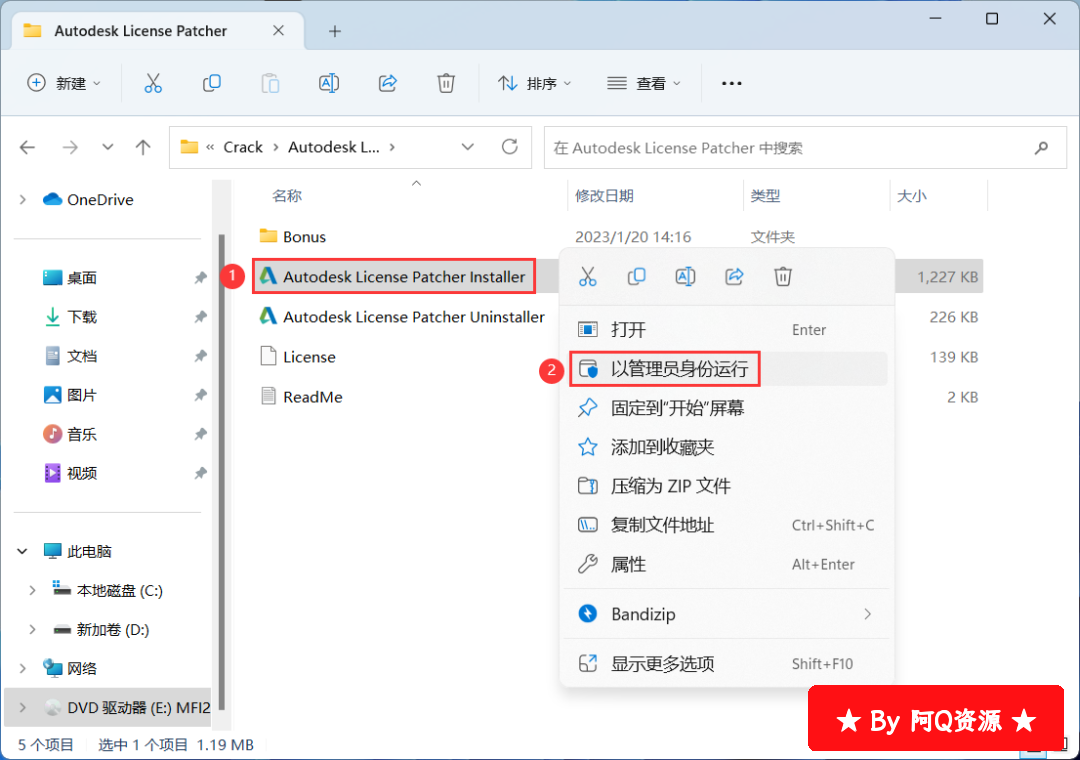Viewport: 1080px width, 760px height.
Task: Click the 139 KB size of License
Action: coord(954,357)
